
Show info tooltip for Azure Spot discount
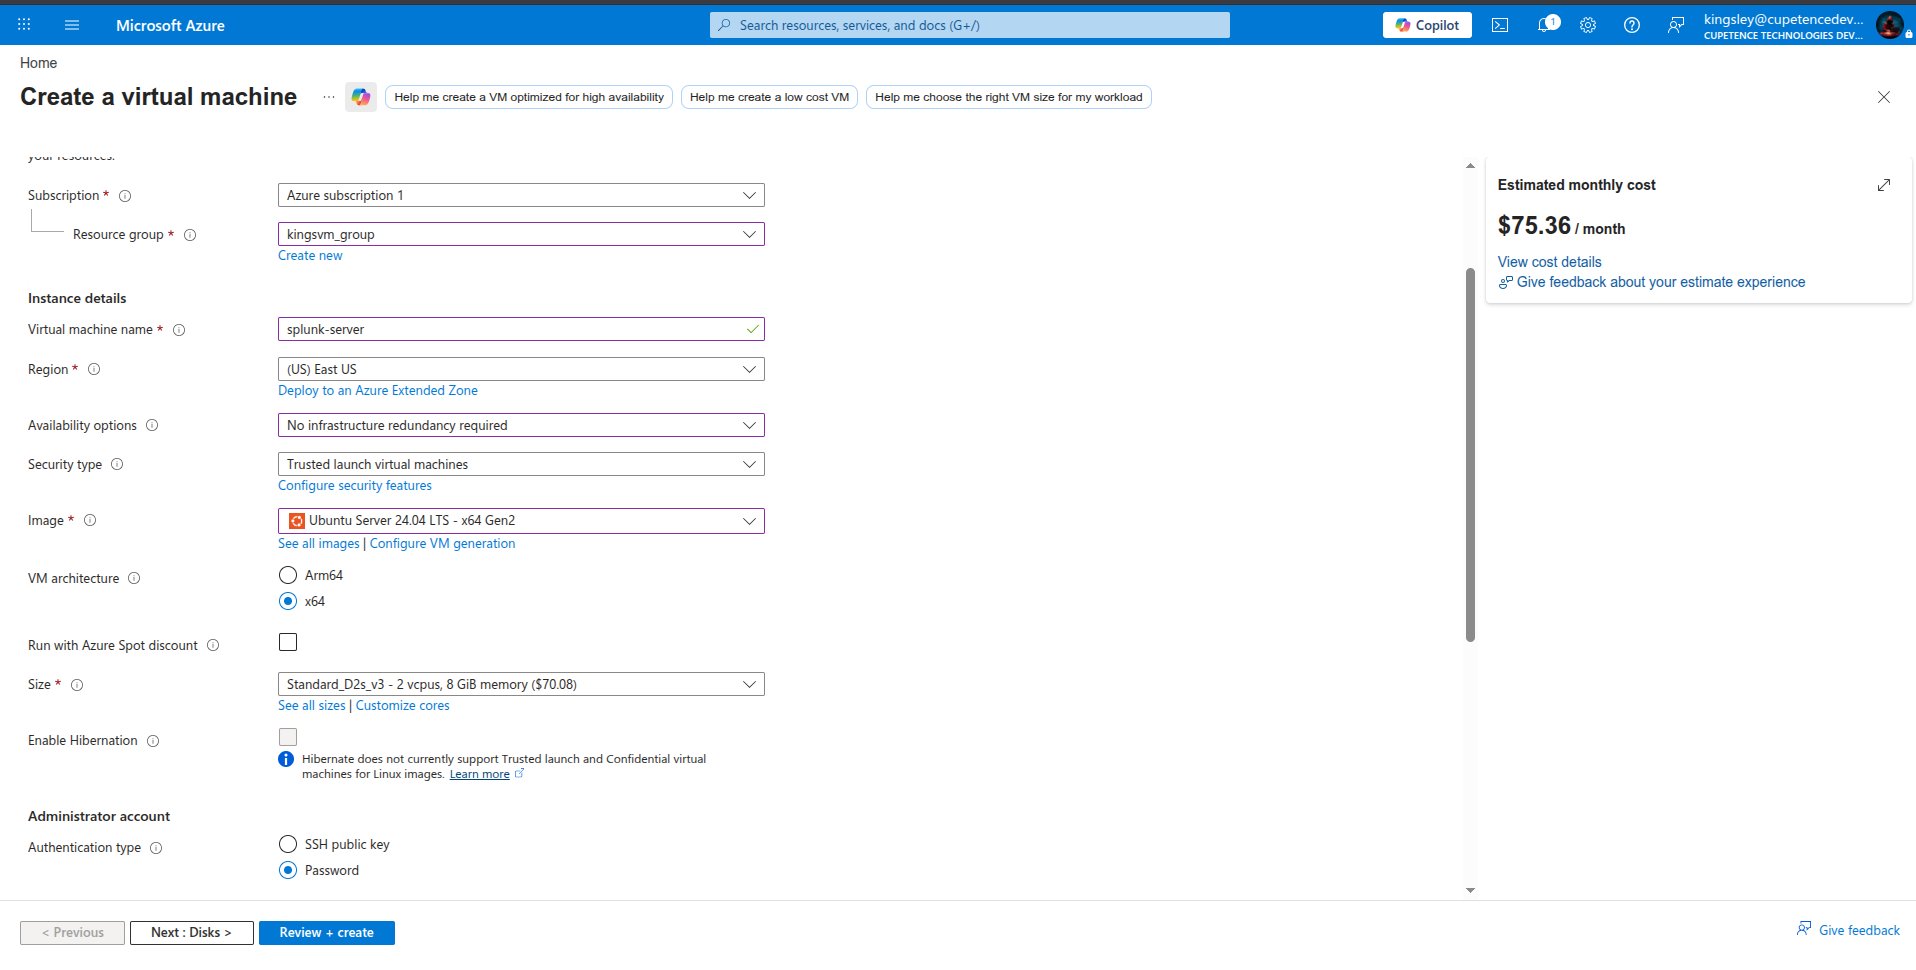[x=213, y=645]
